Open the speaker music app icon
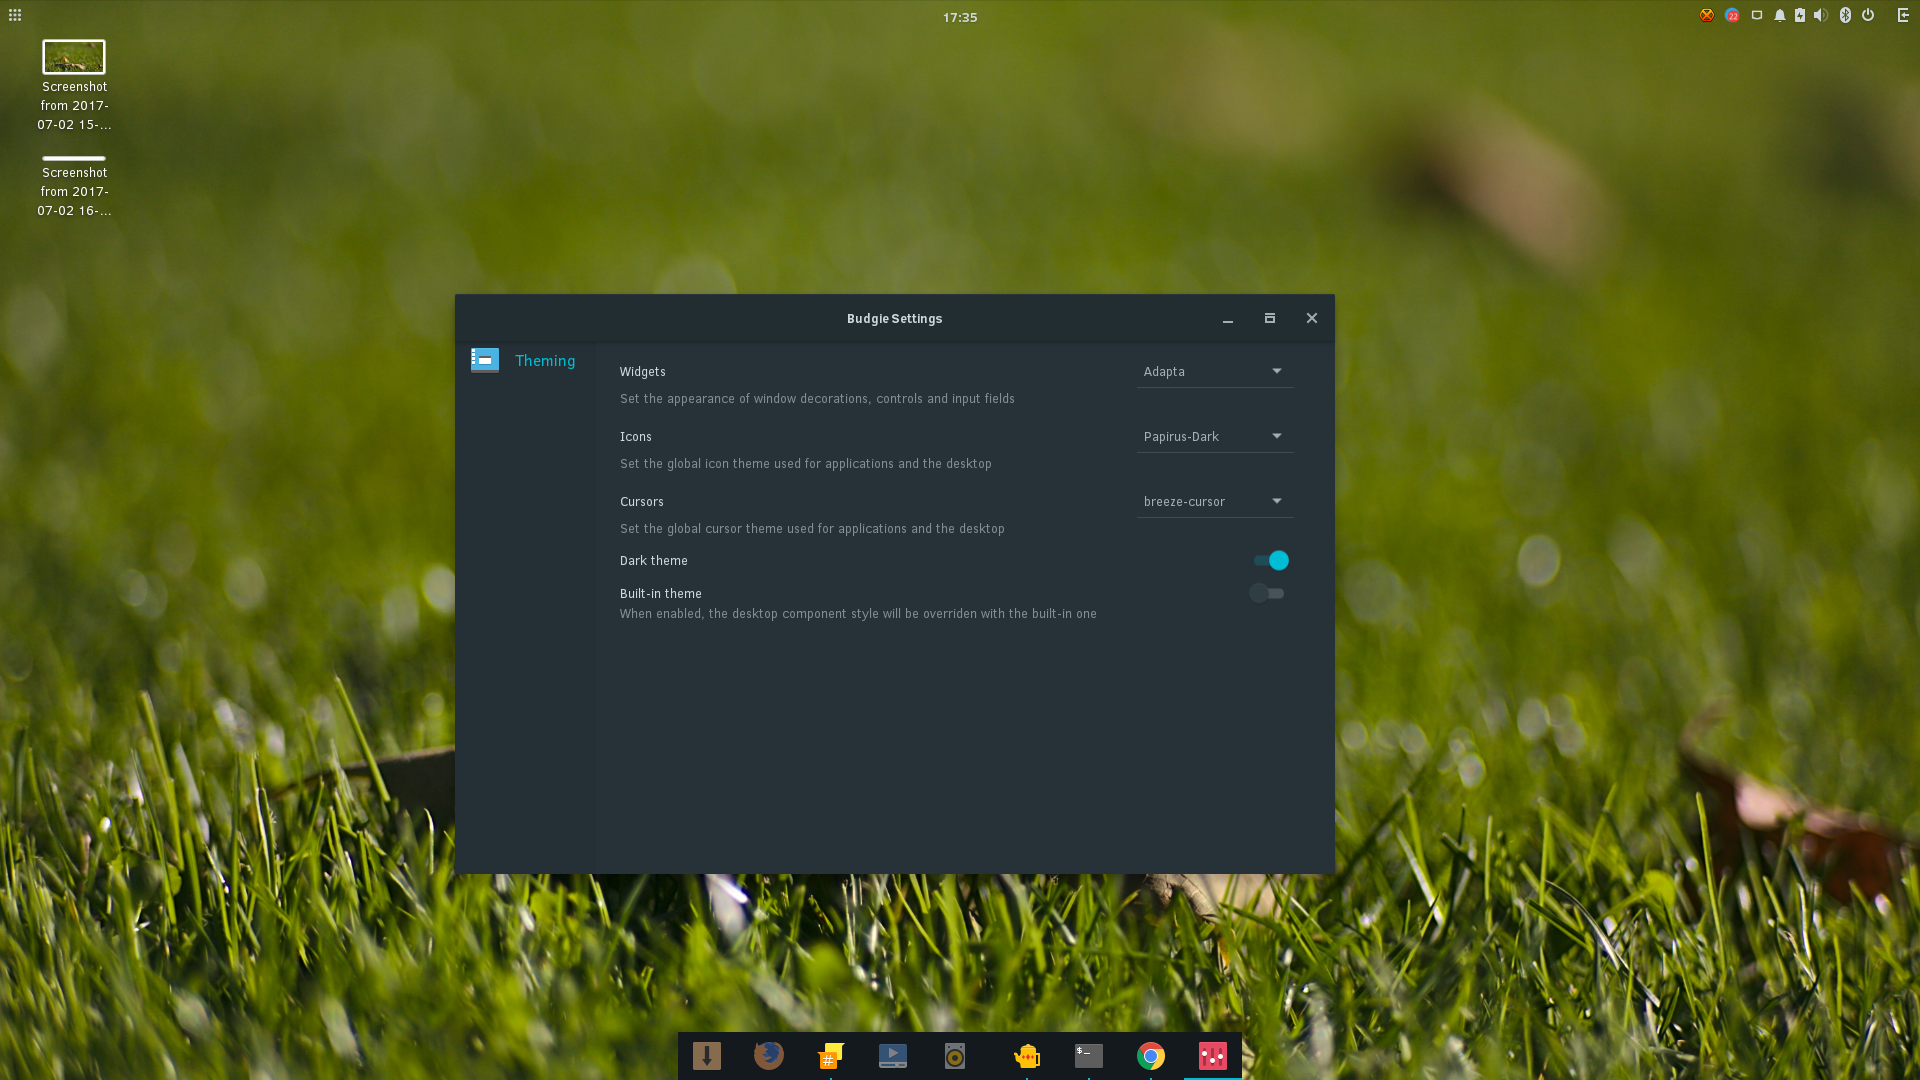This screenshot has width=1920, height=1080. click(x=955, y=1056)
